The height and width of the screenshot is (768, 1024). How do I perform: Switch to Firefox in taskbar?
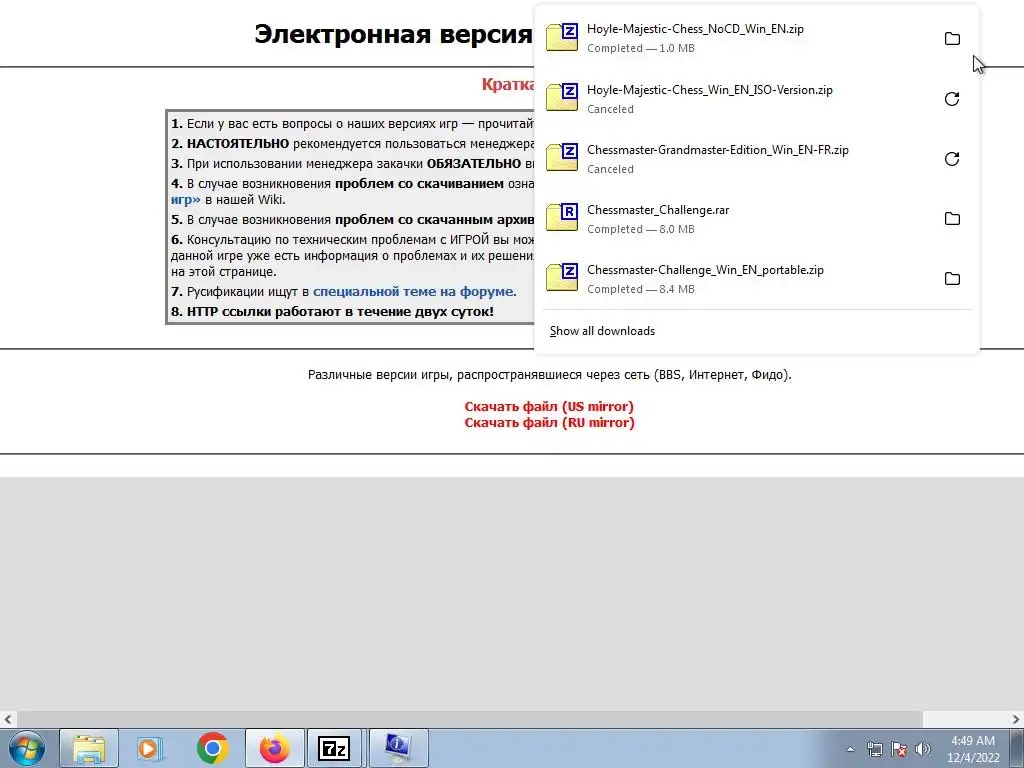pyautogui.click(x=274, y=748)
